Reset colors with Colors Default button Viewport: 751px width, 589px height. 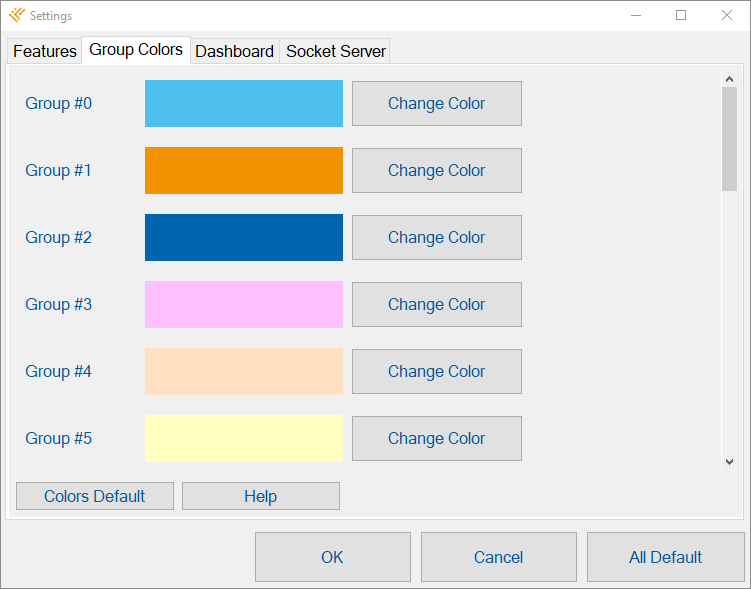point(95,496)
